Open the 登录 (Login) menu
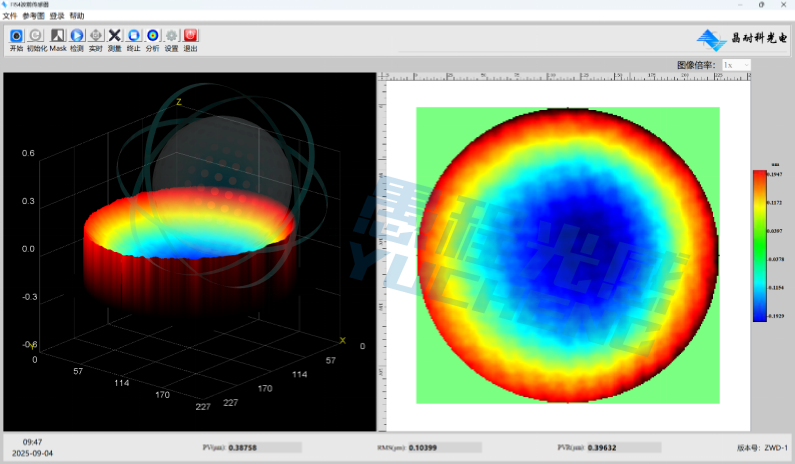This screenshot has width=795, height=464. (x=57, y=16)
